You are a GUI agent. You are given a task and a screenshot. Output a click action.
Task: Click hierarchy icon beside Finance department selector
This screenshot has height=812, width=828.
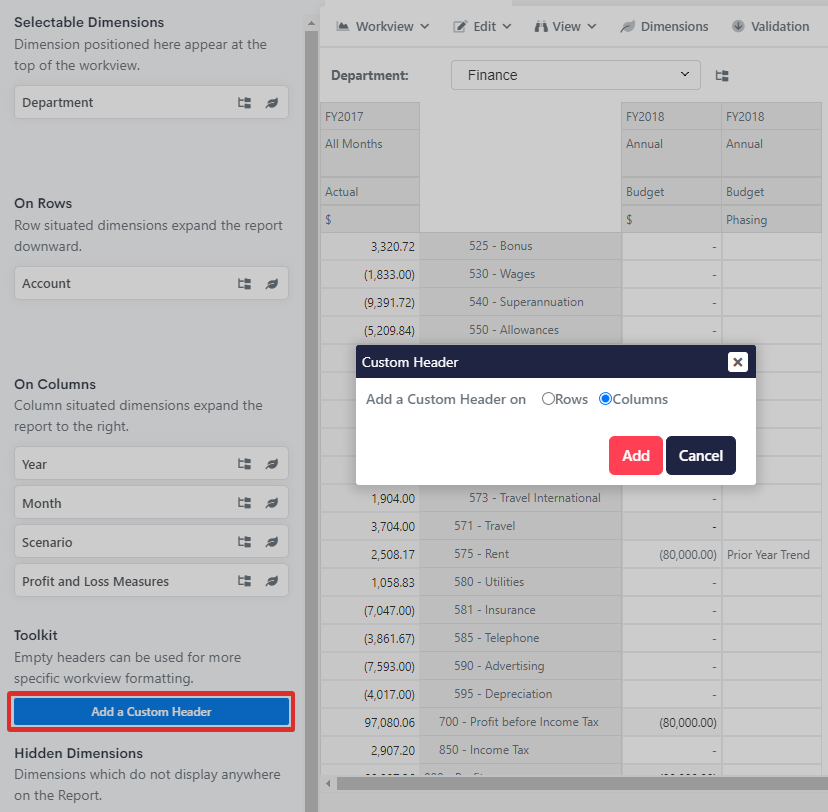tap(722, 75)
